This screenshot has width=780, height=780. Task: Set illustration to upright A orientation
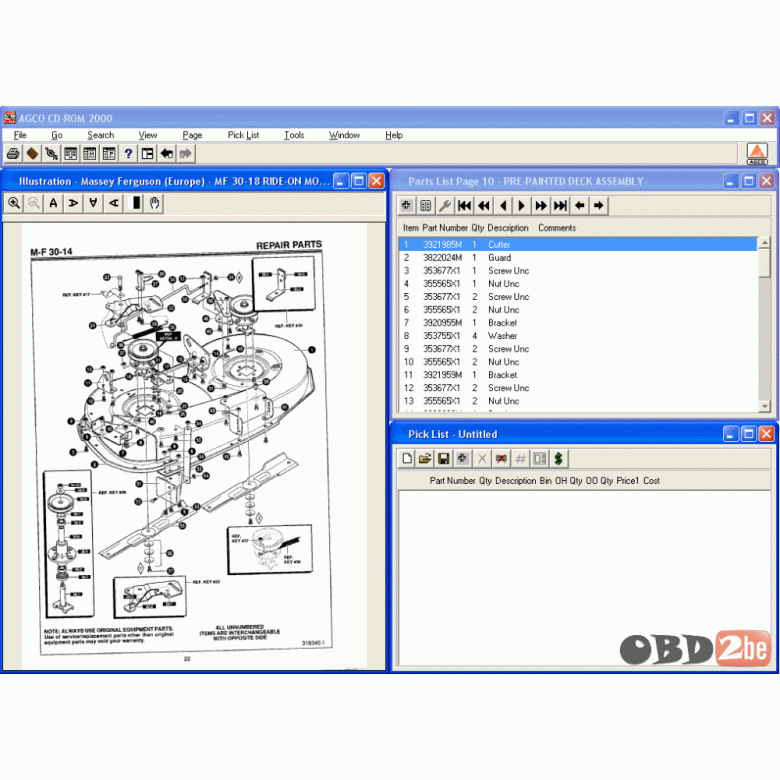coord(54,203)
